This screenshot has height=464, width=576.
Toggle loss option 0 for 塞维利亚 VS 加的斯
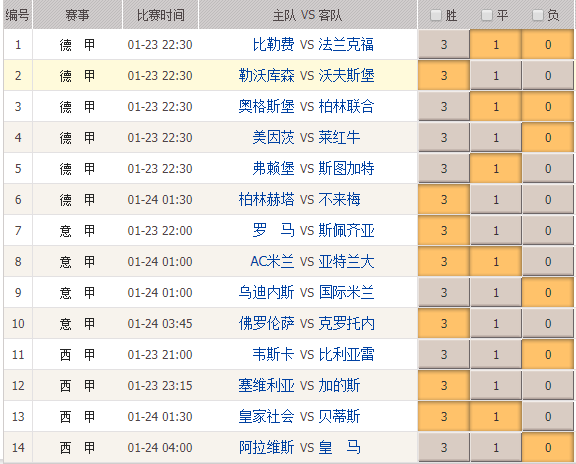[x=548, y=385]
